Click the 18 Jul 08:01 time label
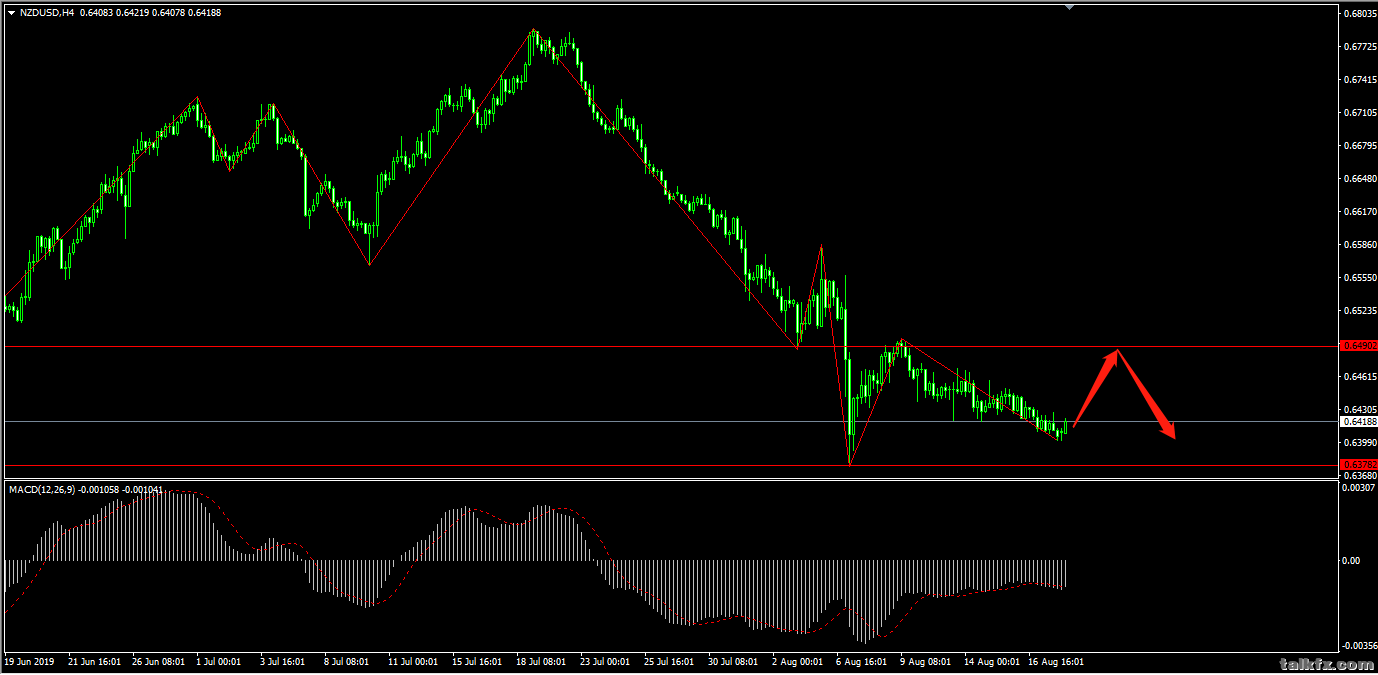This screenshot has height=675, width=1378. tap(540, 662)
